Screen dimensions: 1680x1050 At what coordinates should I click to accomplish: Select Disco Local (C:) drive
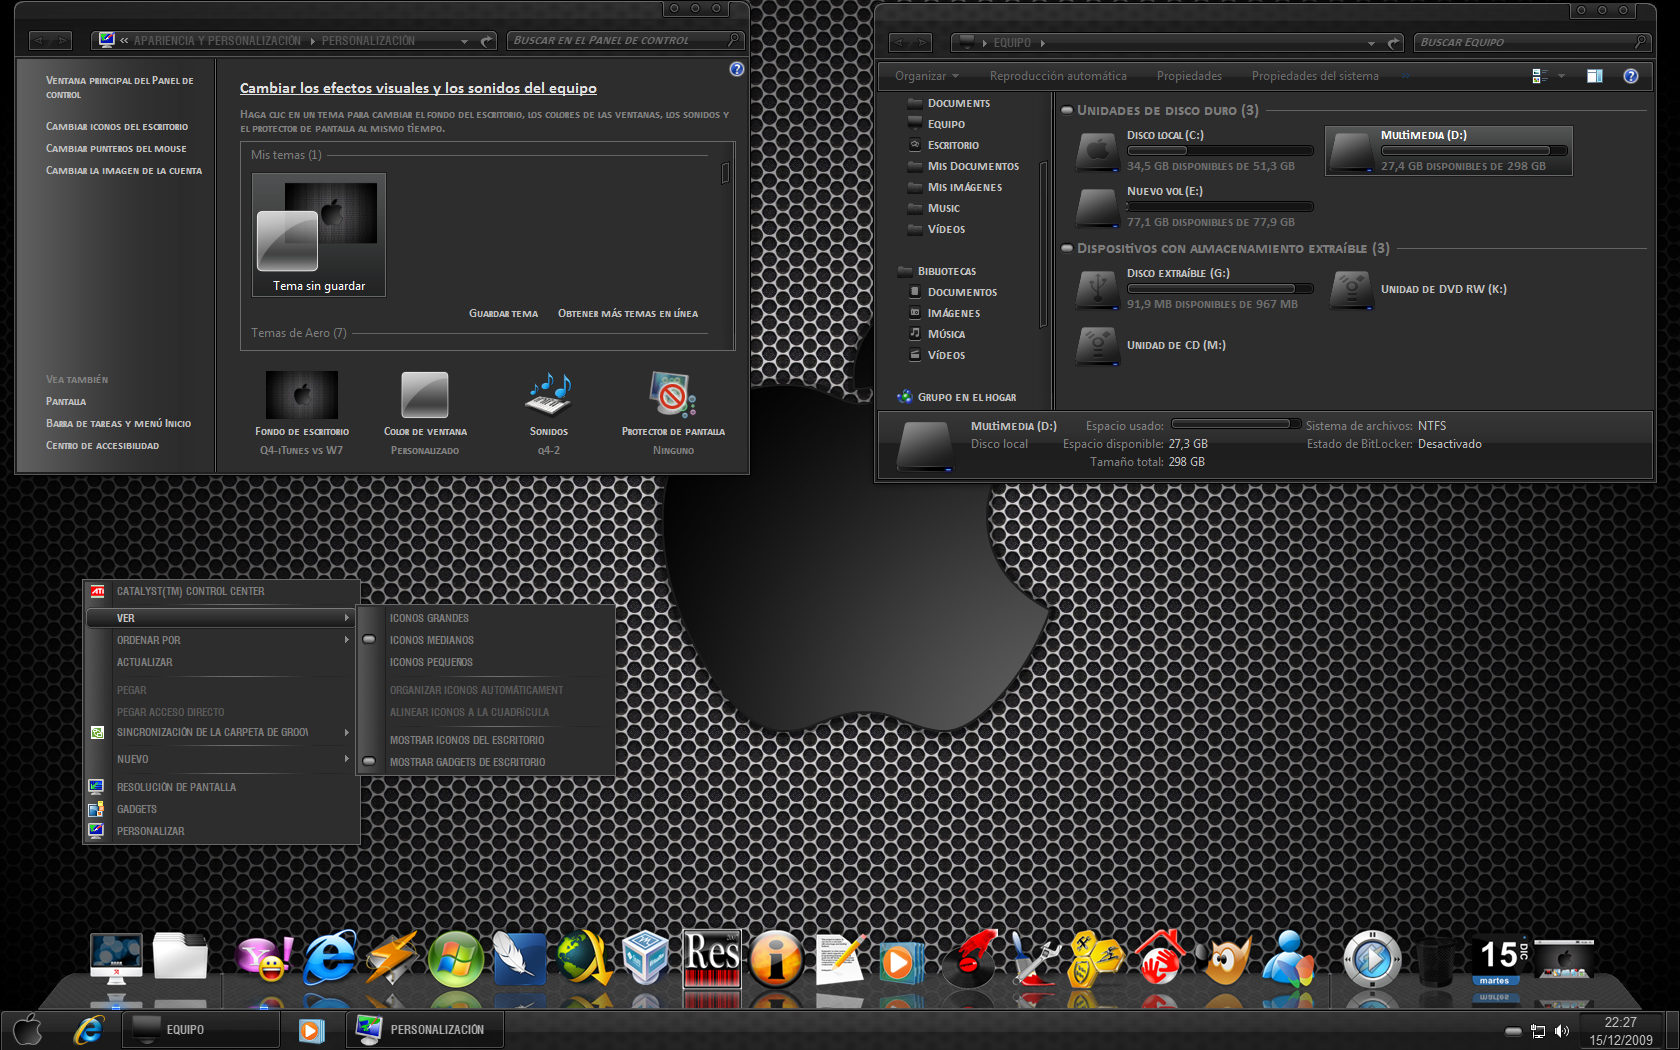(x=1194, y=151)
